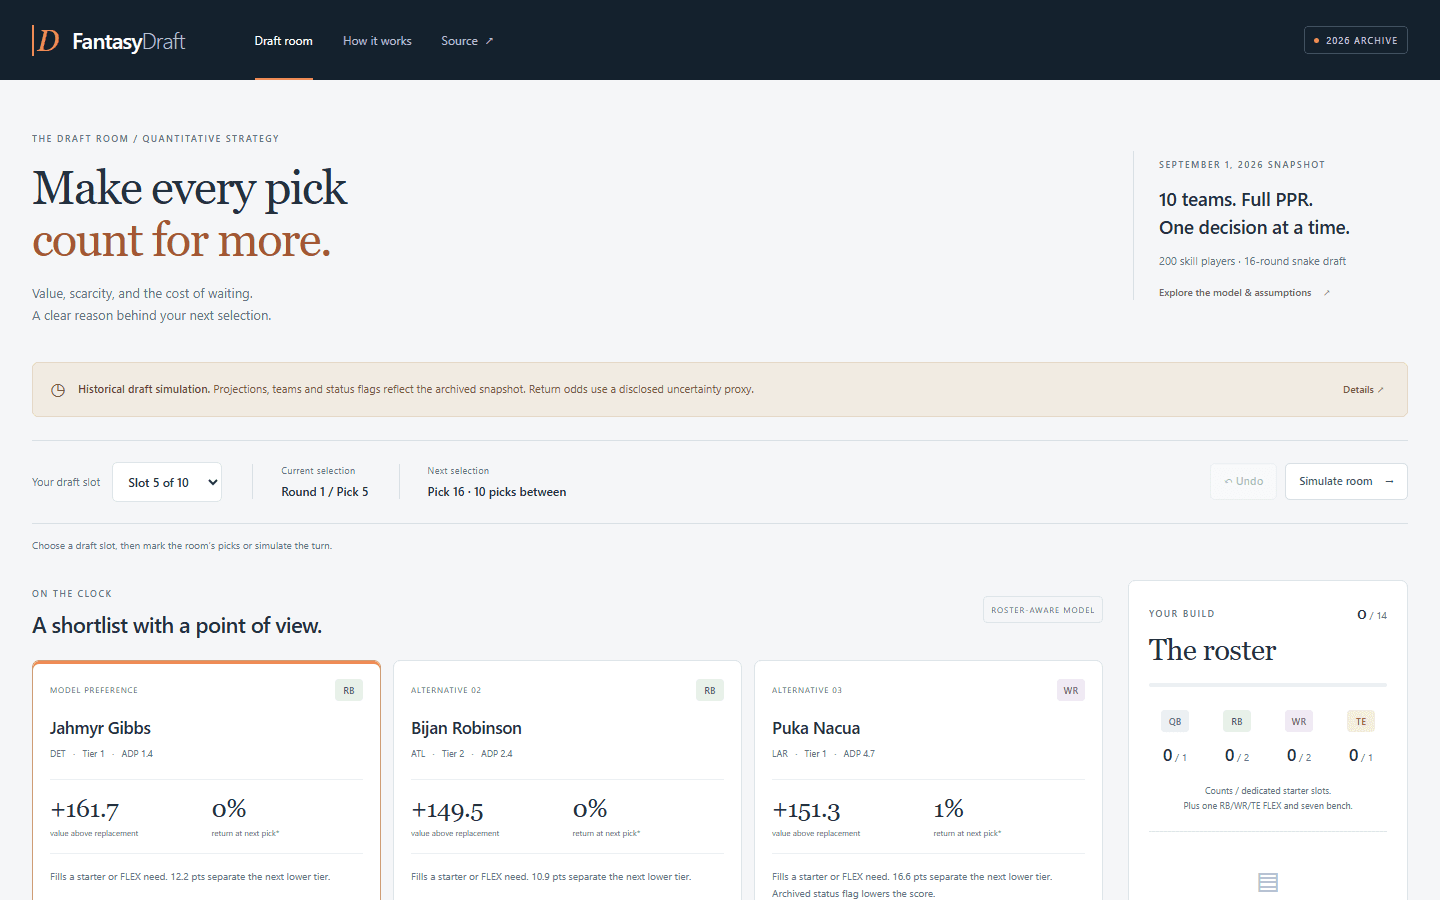Image resolution: width=1440 pixels, height=900 pixels.
Task: Click the '1%' return odds on the Nacua card
Action: click(949, 808)
